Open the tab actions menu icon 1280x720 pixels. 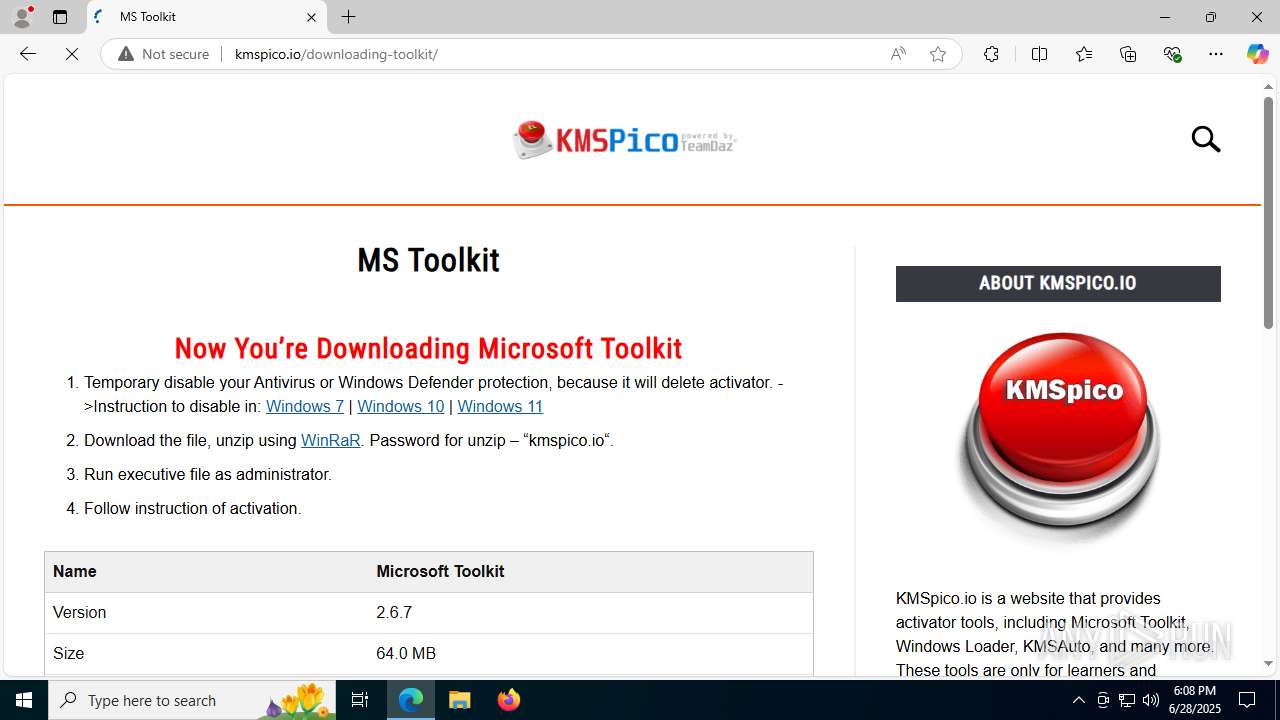click(x=60, y=17)
